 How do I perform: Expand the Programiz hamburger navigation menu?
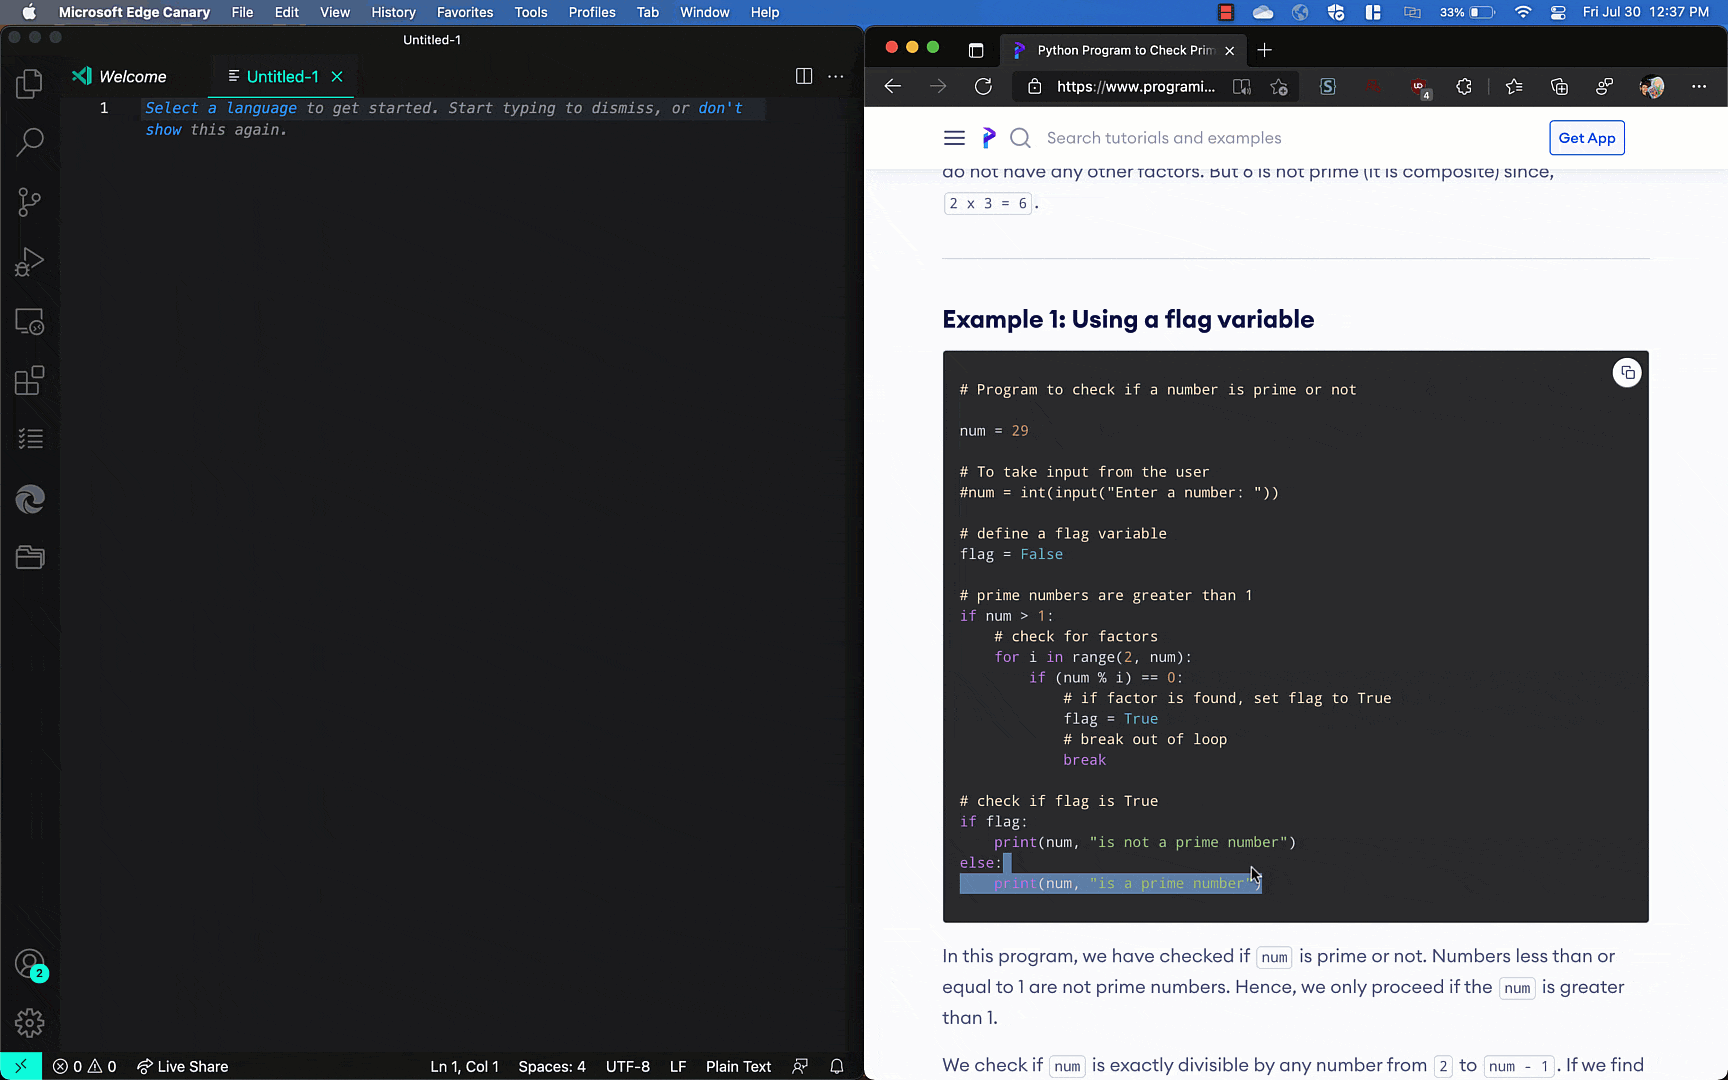tap(954, 137)
